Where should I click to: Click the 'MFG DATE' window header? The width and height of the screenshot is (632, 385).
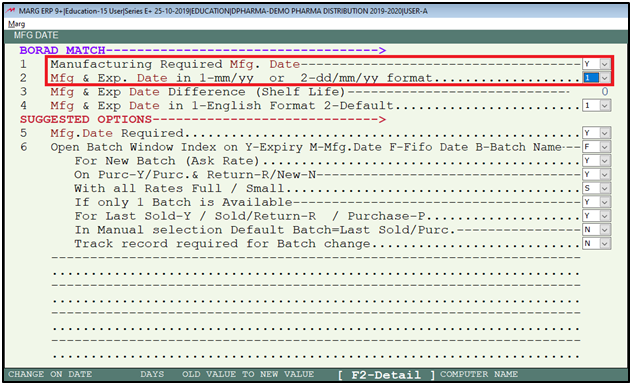click(x=36, y=35)
